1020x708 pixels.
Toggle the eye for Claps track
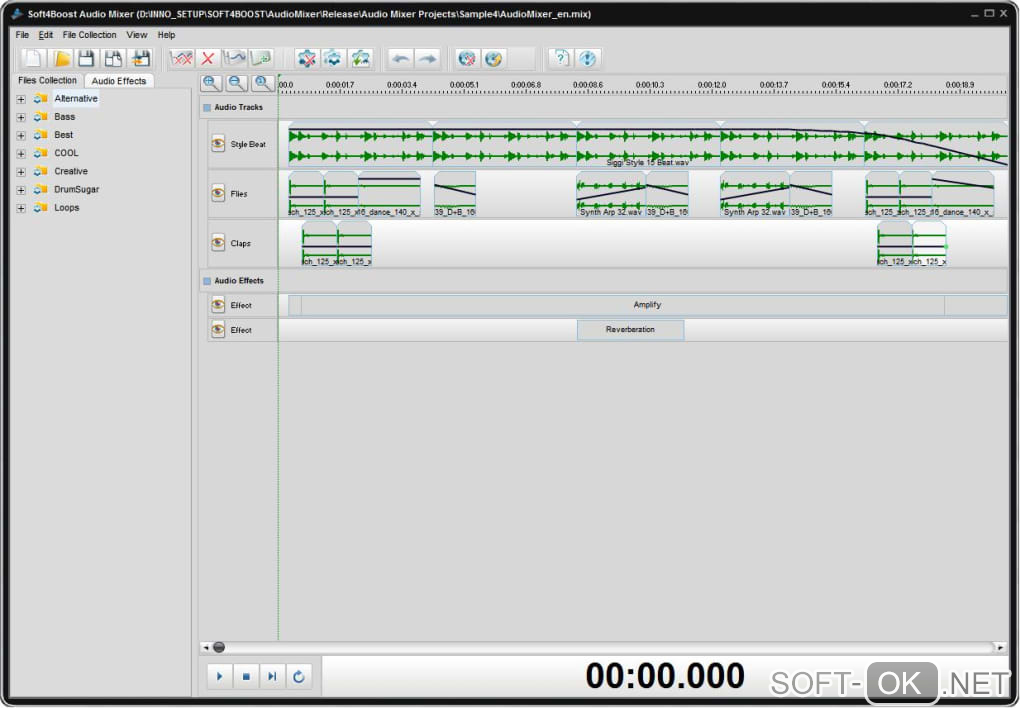point(218,243)
